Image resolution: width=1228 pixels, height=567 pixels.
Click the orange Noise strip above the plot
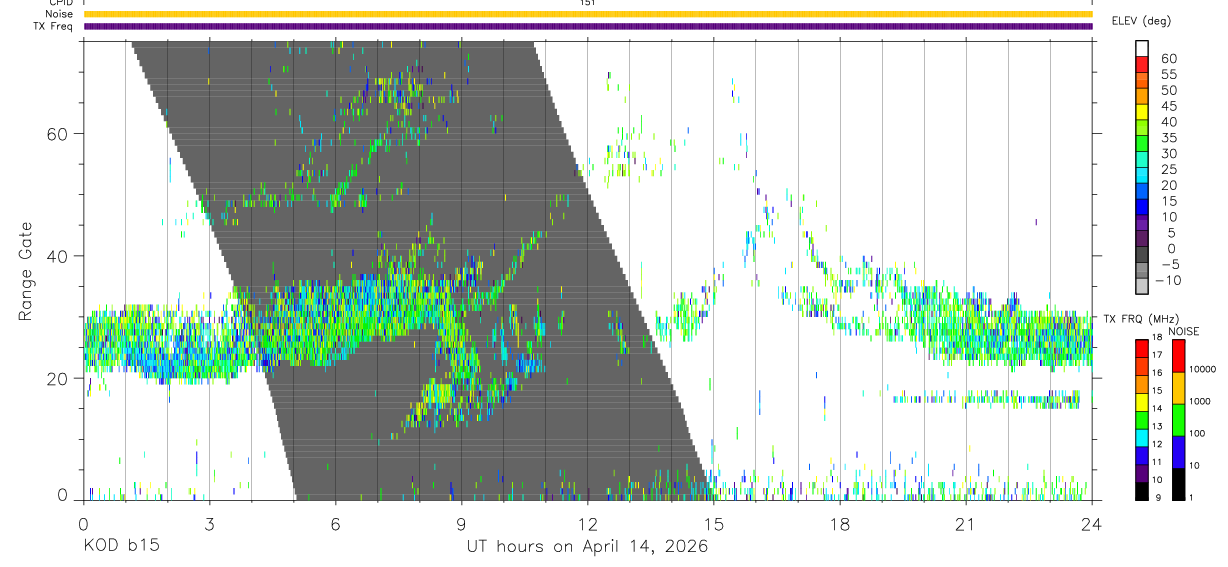(587, 15)
